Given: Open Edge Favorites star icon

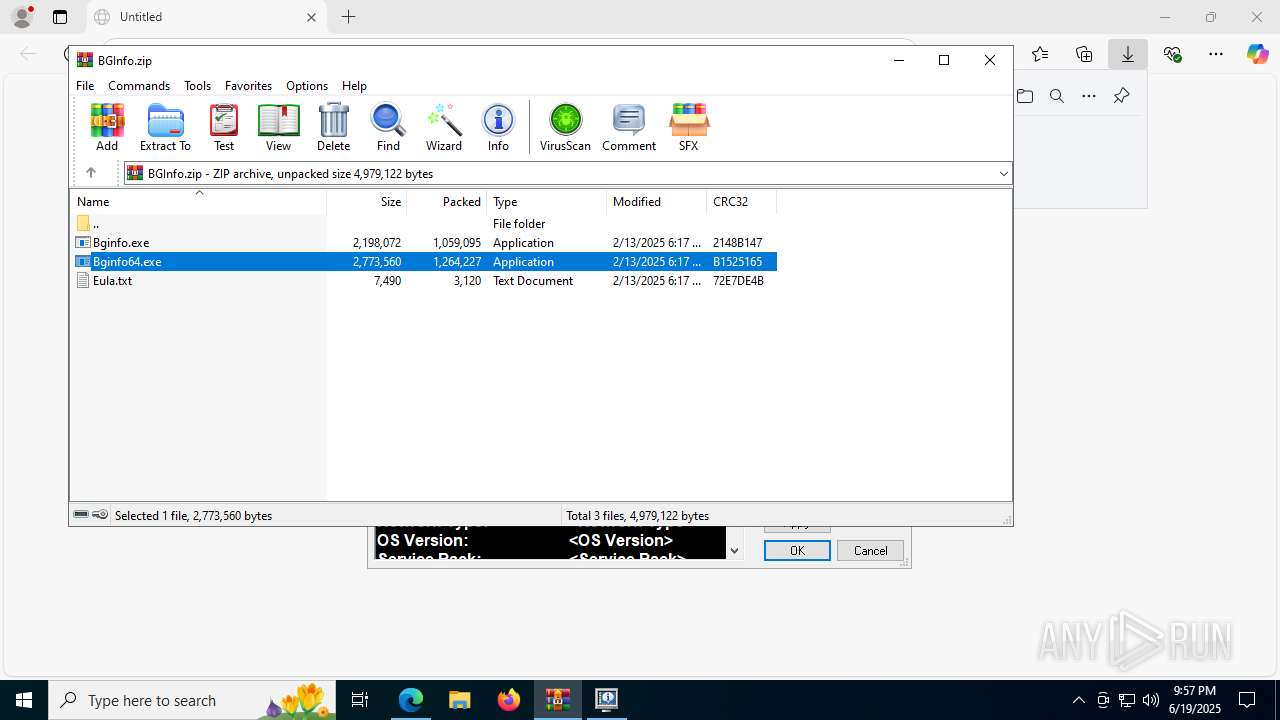Looking at the screenshot, I should coord(1040,54).
